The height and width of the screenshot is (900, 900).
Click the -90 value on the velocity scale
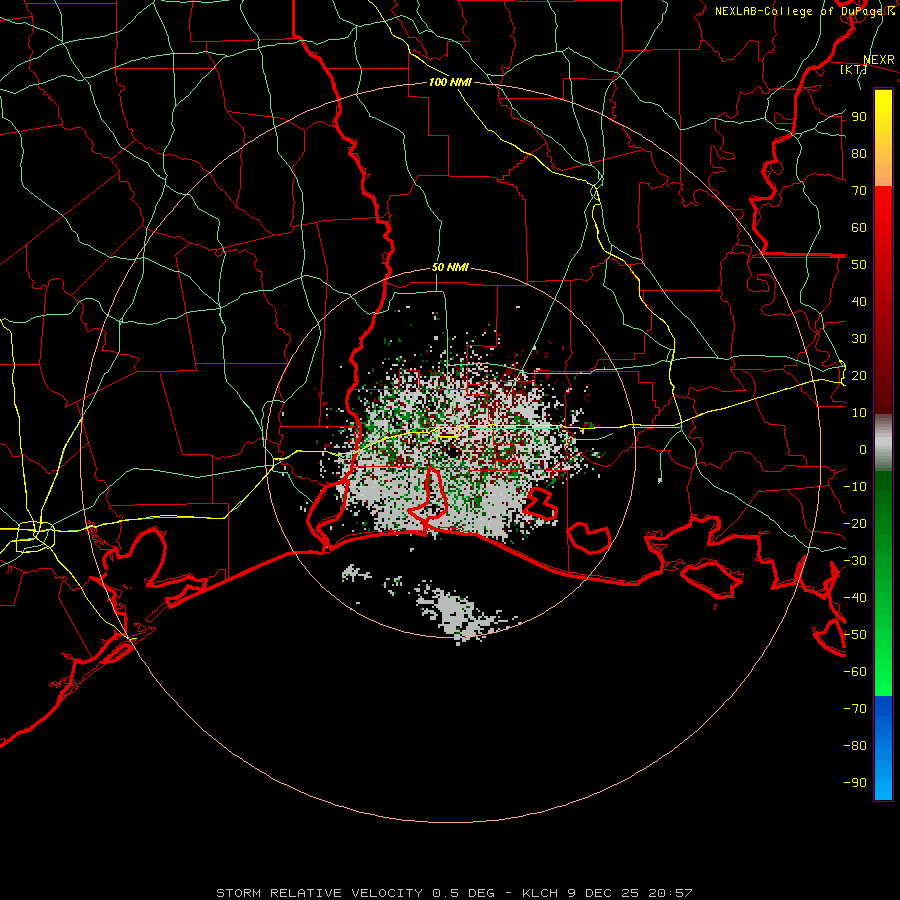click(855, 783)
